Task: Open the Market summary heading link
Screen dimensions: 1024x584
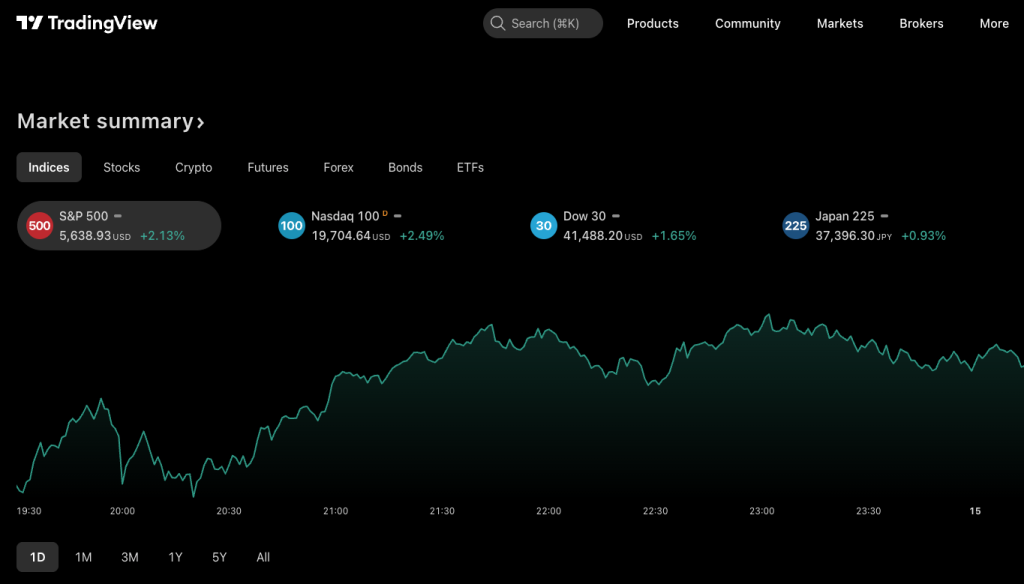Action: coord(110,122)
